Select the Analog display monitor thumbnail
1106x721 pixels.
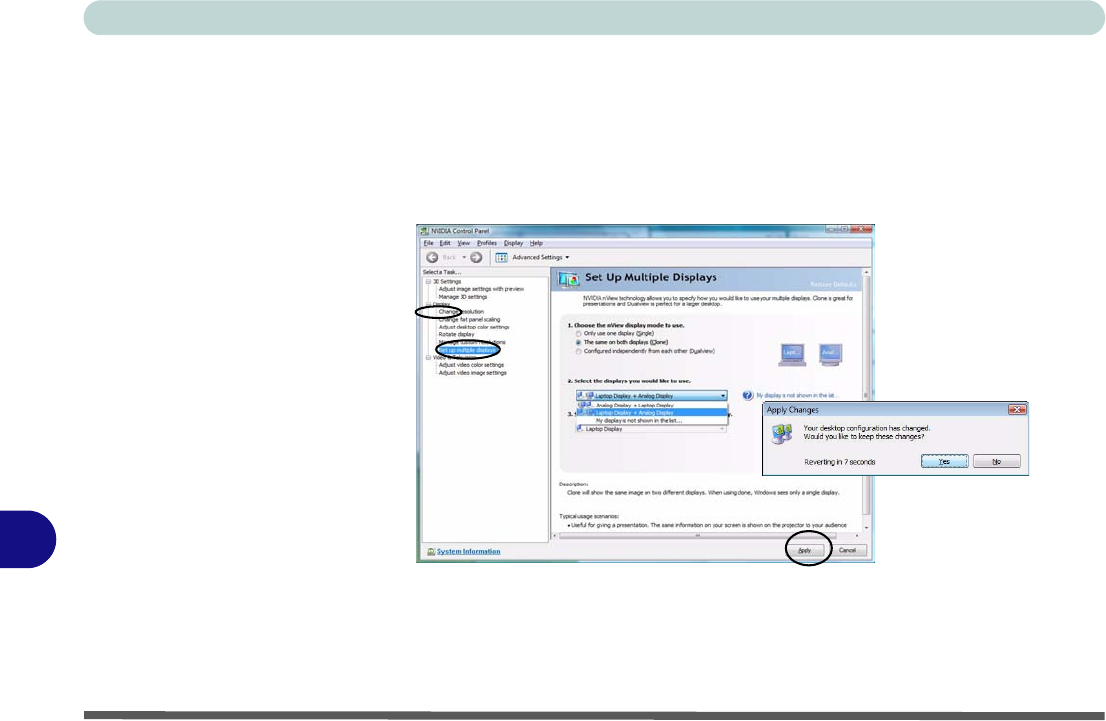(x=830, y=354)
